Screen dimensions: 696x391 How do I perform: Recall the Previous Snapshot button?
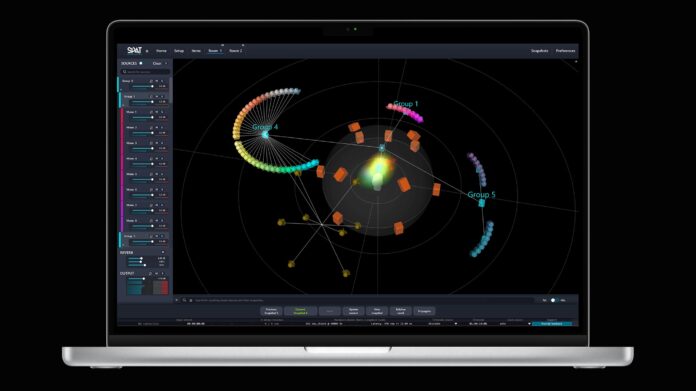tap(271, 311)
